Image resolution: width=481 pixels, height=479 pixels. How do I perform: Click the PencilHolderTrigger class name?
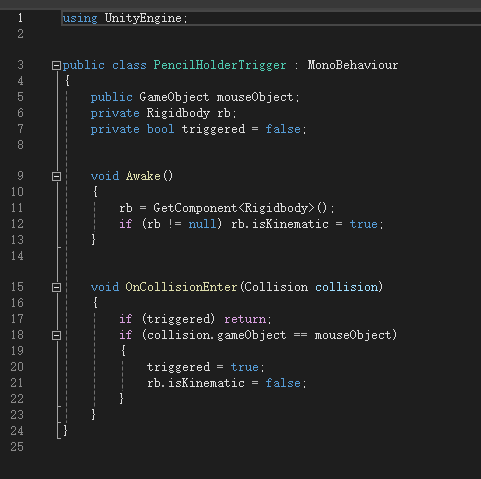click(220, 65)
